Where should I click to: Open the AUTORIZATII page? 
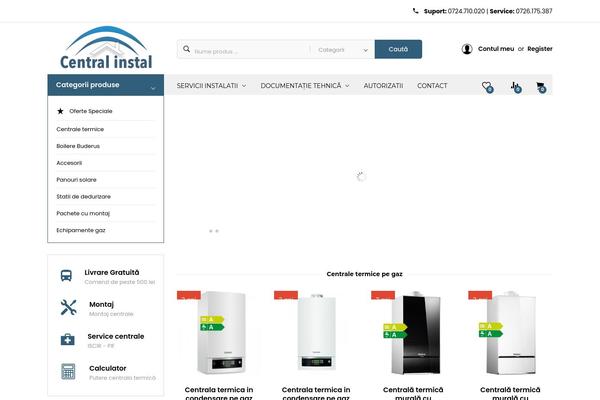click(383, 86)
